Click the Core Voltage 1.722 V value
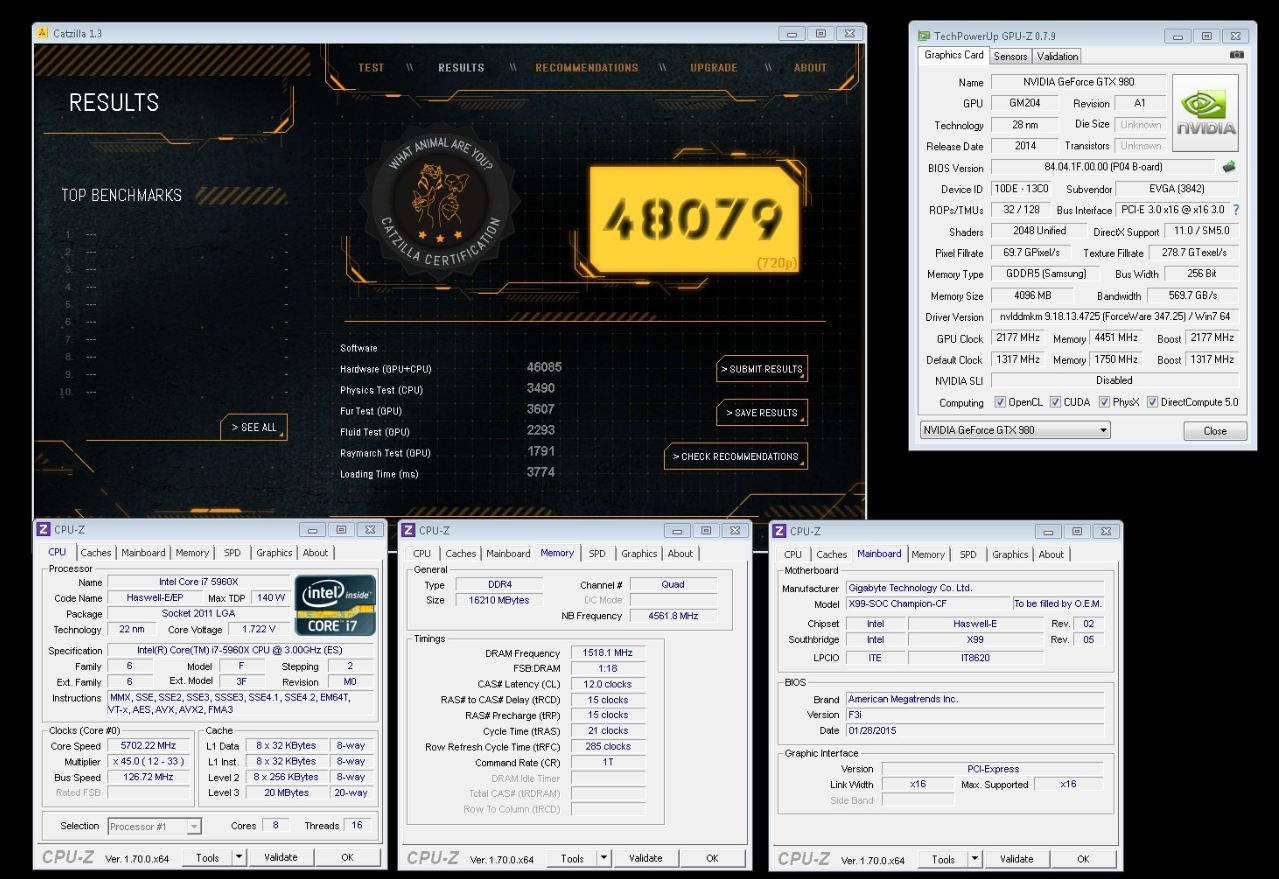 tap(257, 630)
